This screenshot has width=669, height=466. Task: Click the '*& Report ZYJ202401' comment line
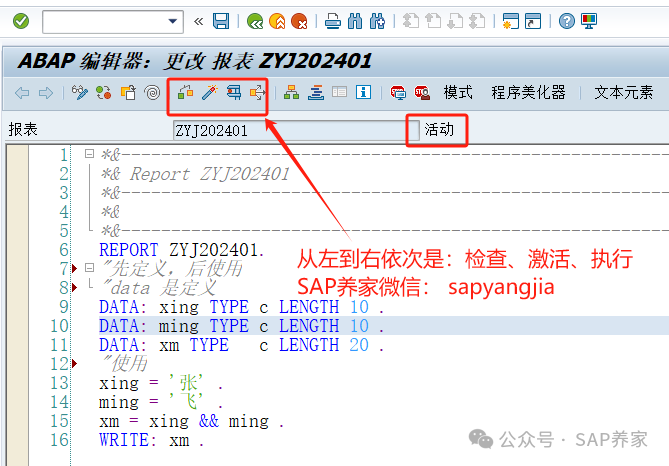tap(195, 174)
